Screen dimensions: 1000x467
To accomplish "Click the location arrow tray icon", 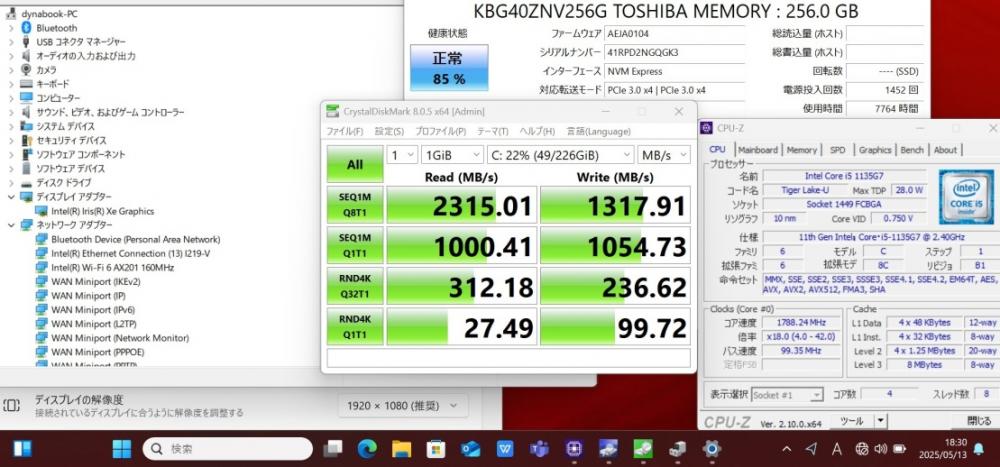I will click(x=811, y=449).
